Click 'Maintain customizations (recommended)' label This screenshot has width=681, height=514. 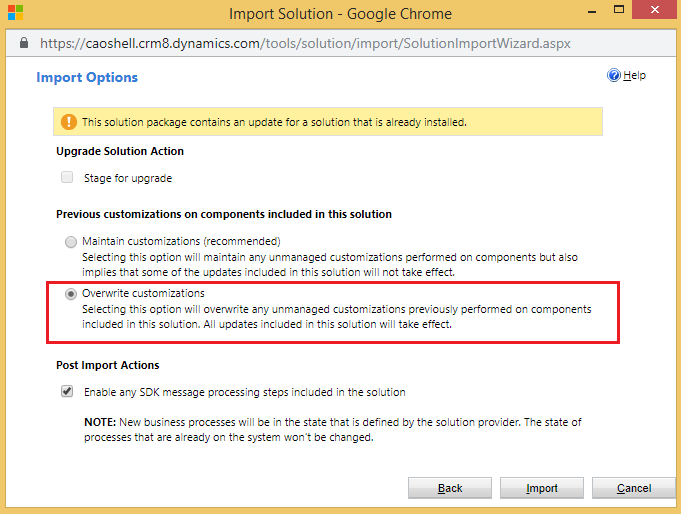pyautogui.click(x=181, y=241)
